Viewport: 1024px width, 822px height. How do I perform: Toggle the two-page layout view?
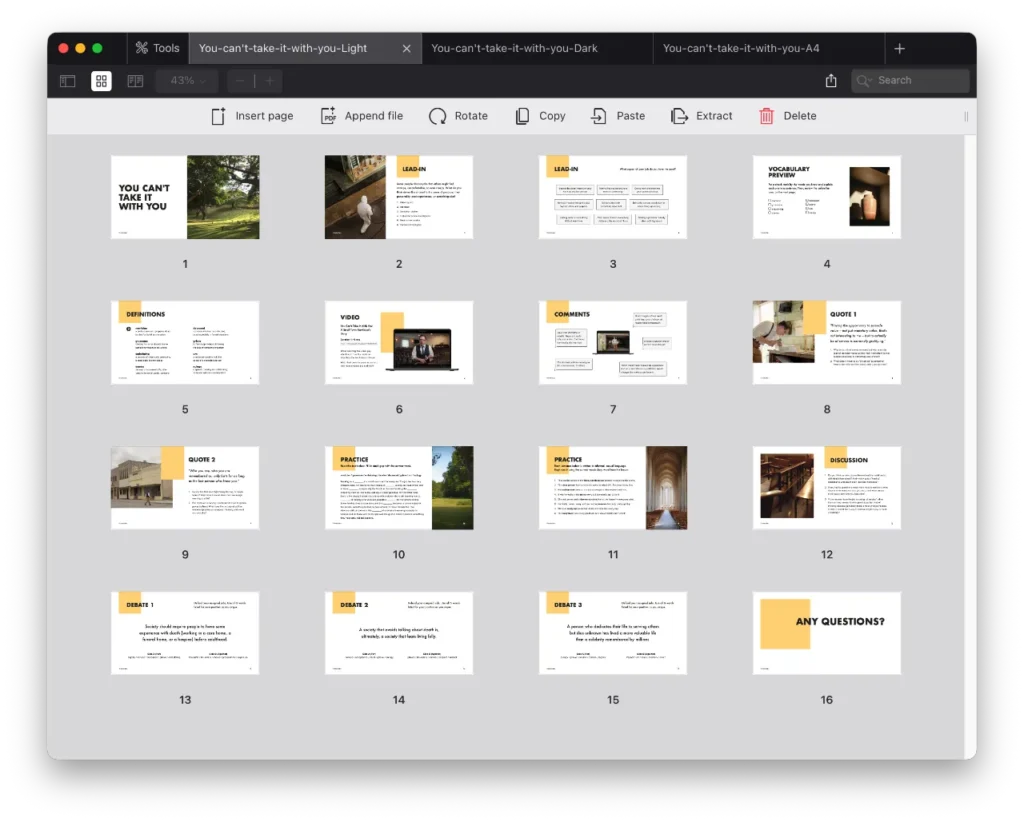tap(135, 81)
